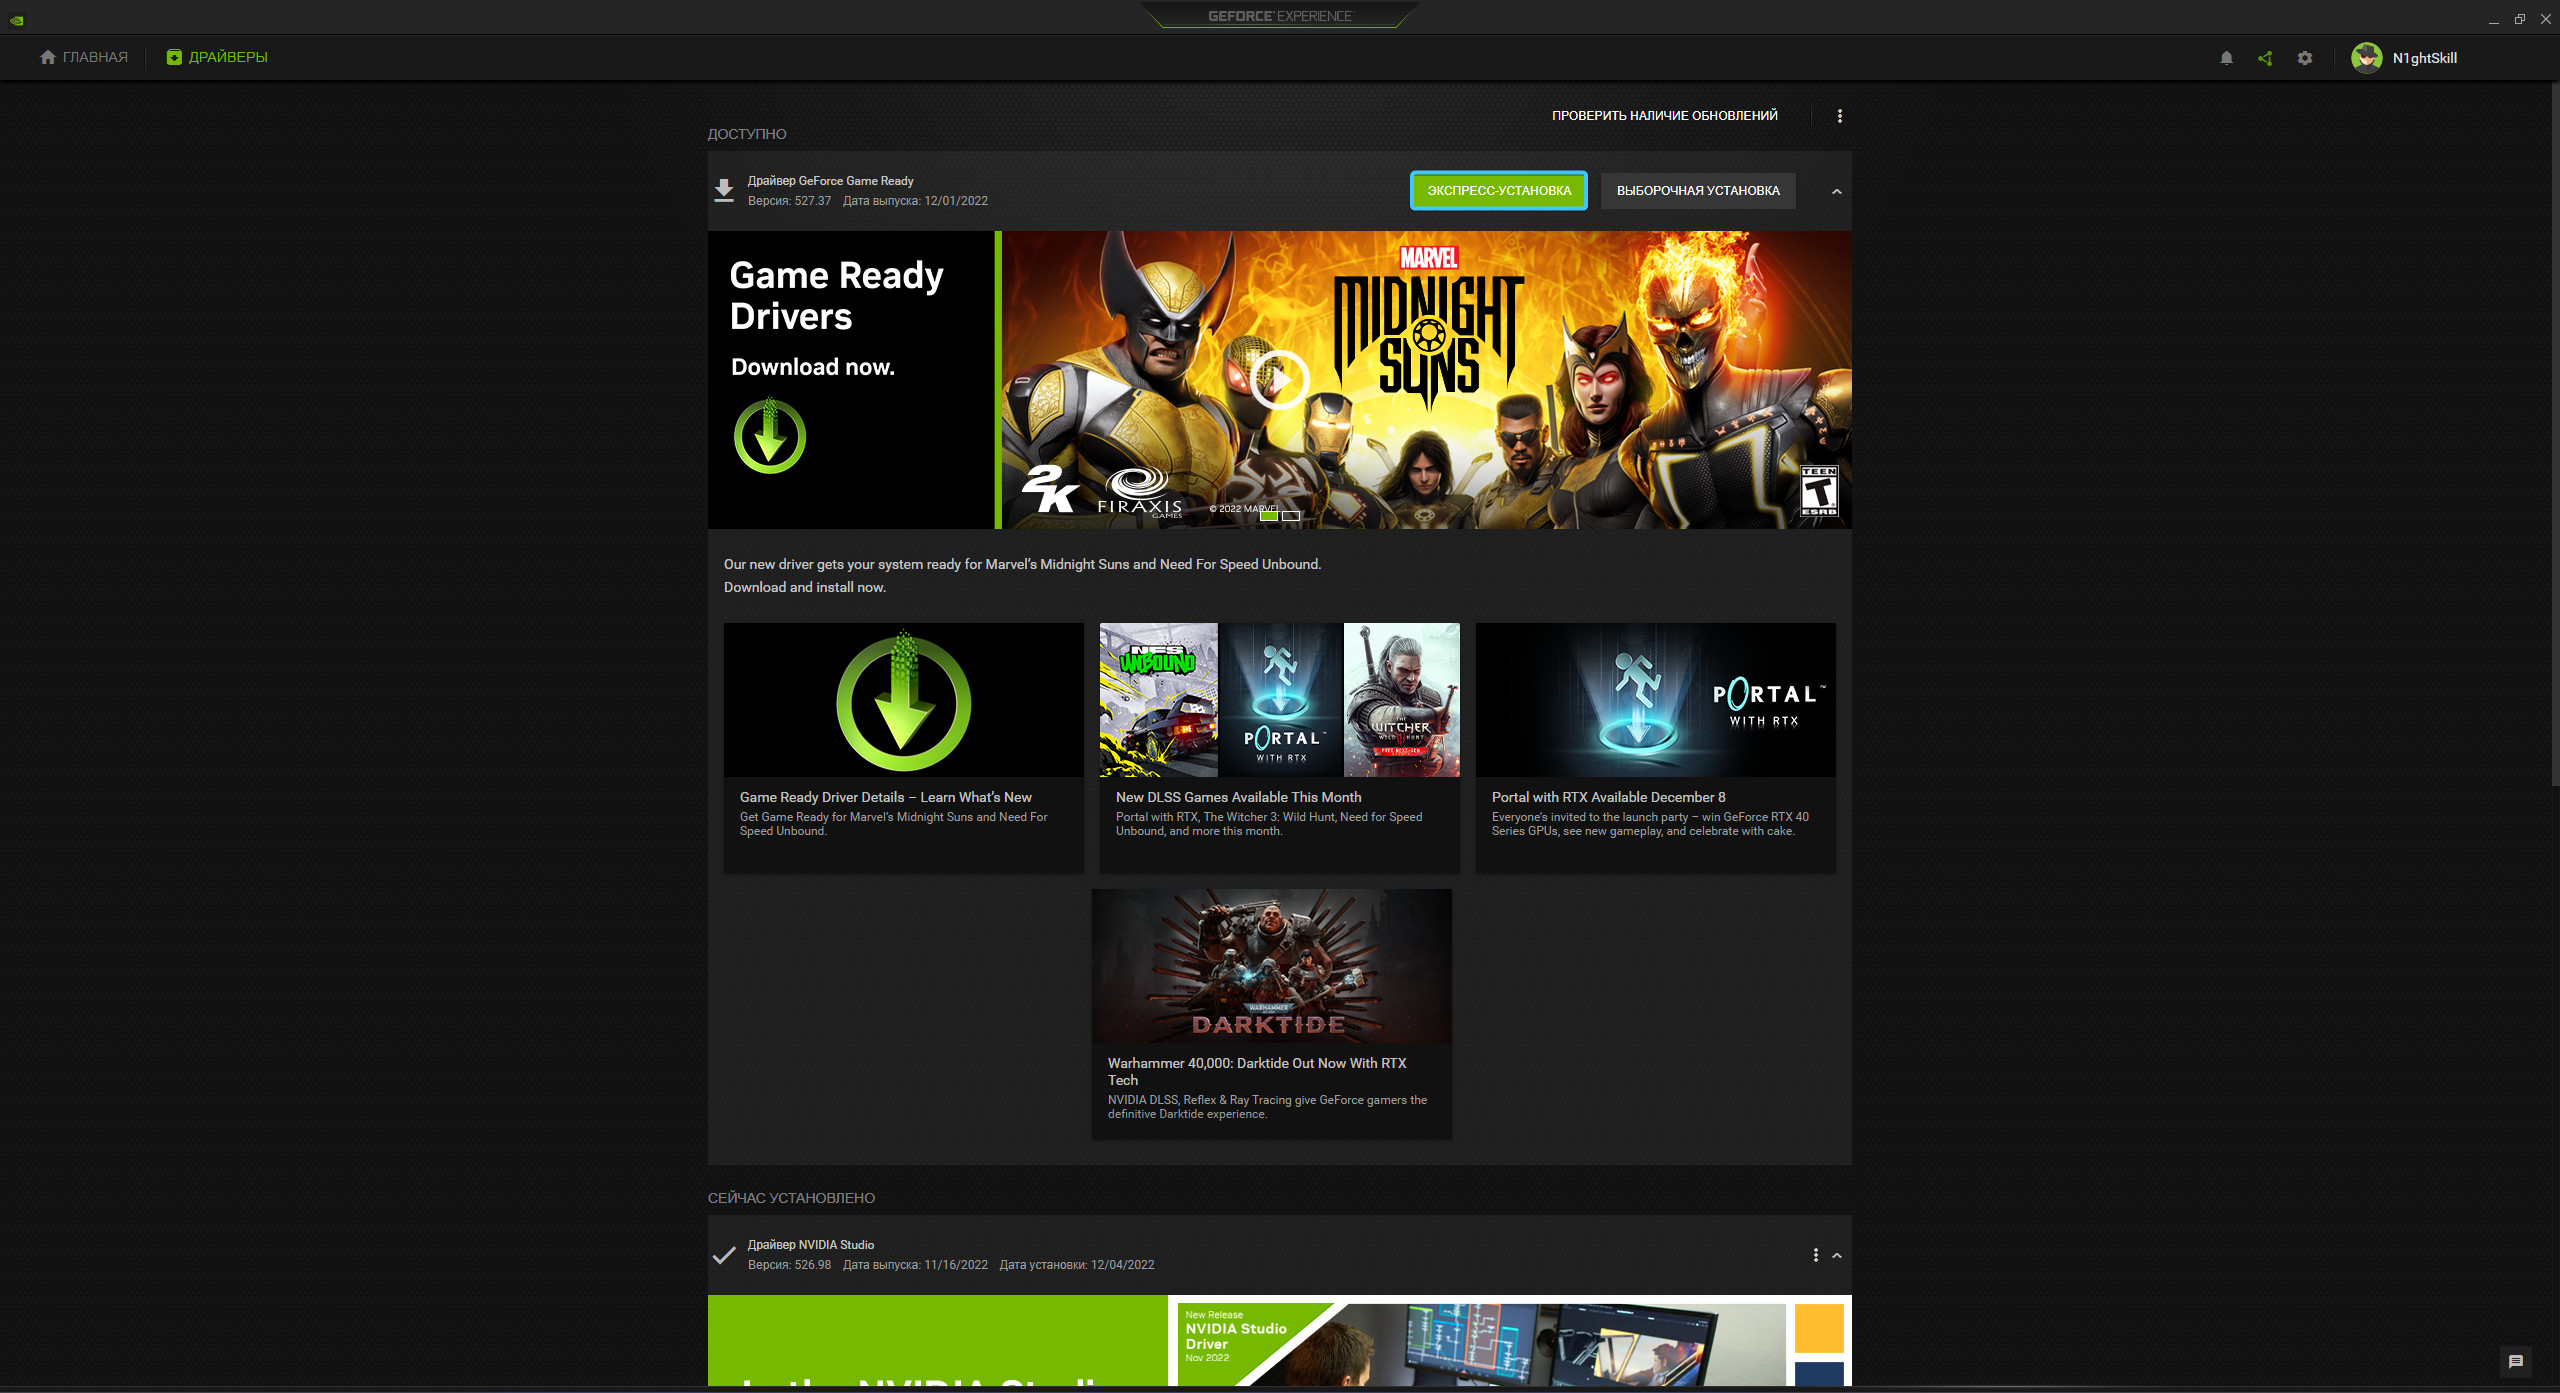This screenshot has height=1393, width=2560.
Task: Open Game Ready Driver Details card thumbnail
Action: [x=904, y=700]
